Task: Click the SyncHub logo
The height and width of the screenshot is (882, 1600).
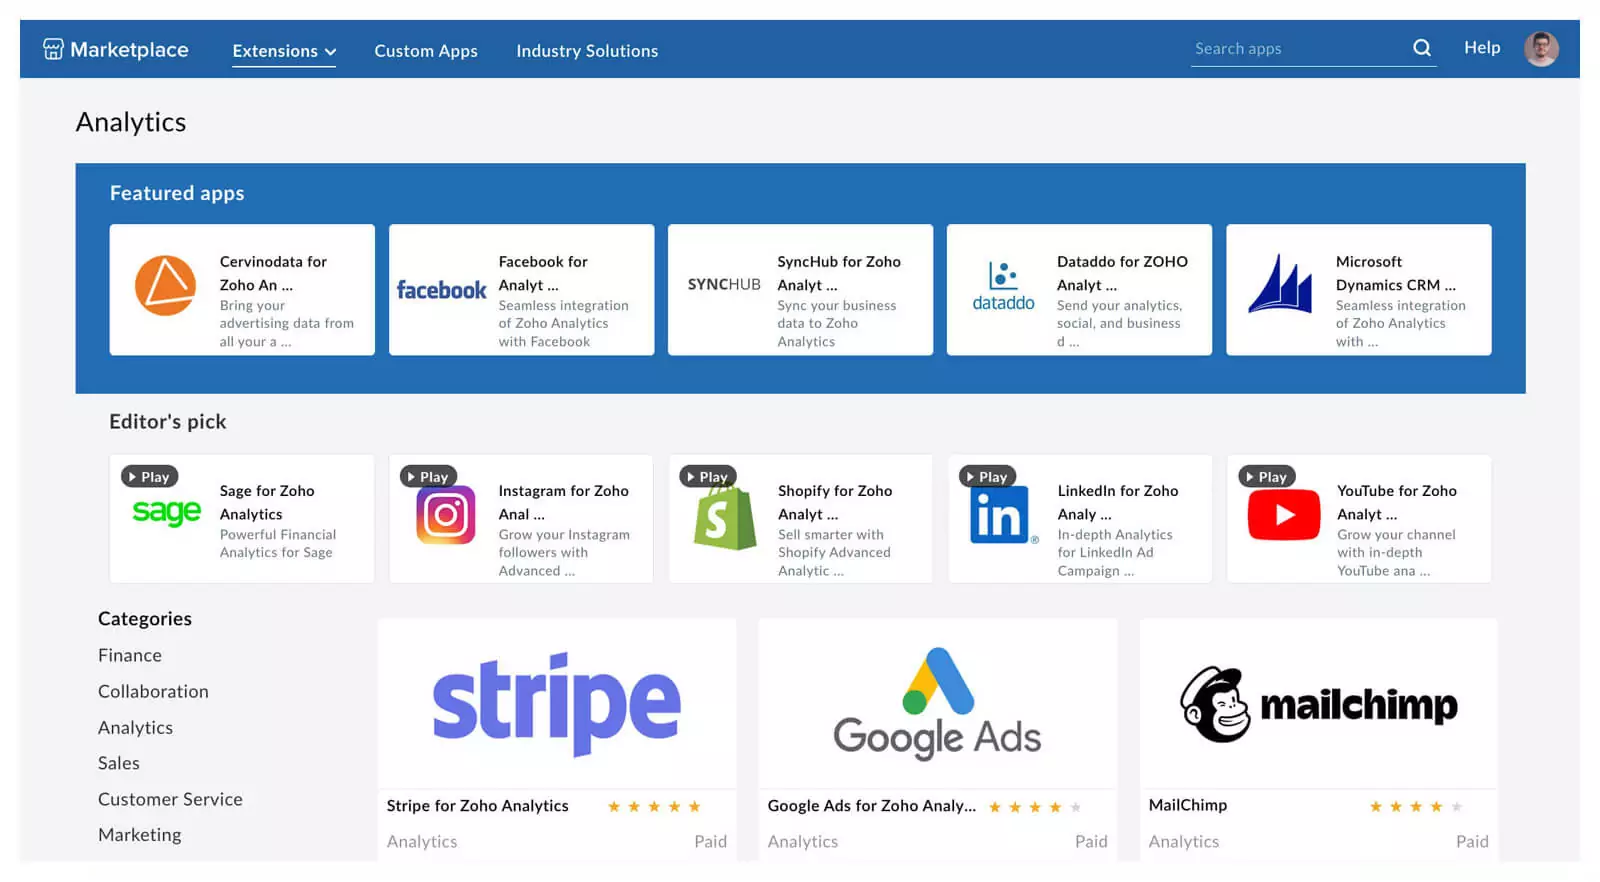Action: pyautogui.click(x=724, y=284)
